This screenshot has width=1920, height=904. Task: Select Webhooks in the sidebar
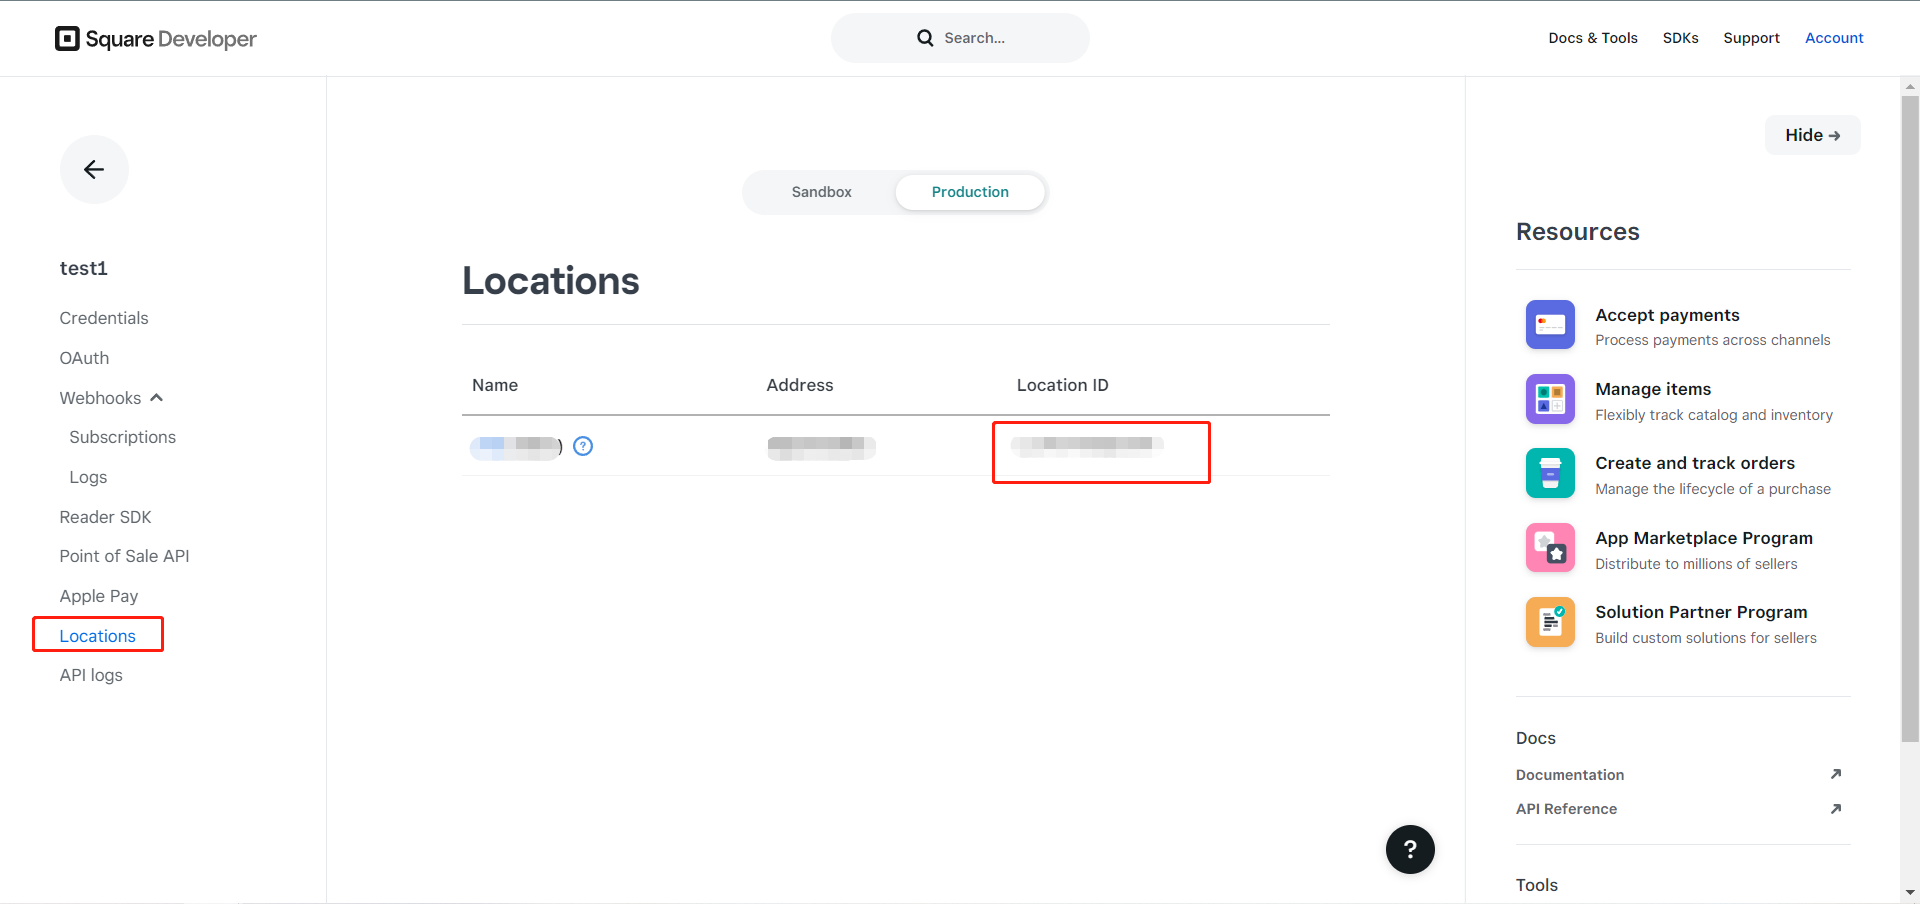pyautogui.click(x=100, y=398)
